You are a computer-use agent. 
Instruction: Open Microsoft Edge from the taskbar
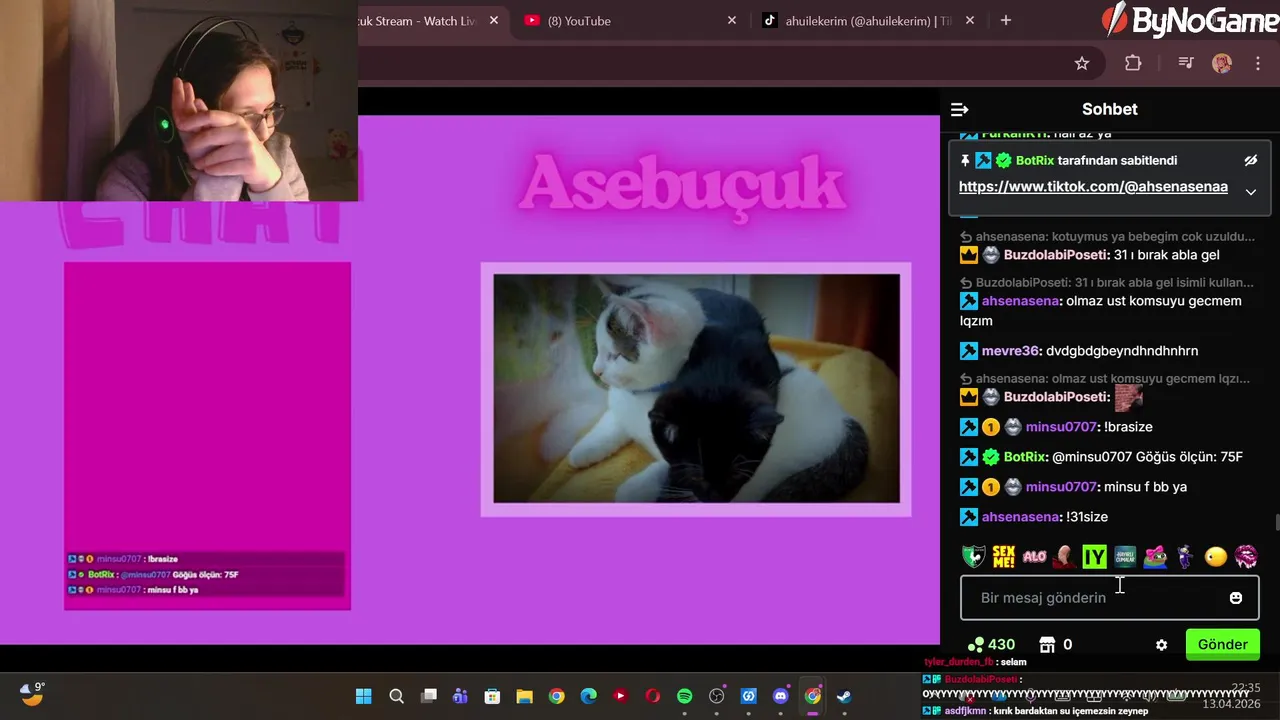click(x=588, y=697)
